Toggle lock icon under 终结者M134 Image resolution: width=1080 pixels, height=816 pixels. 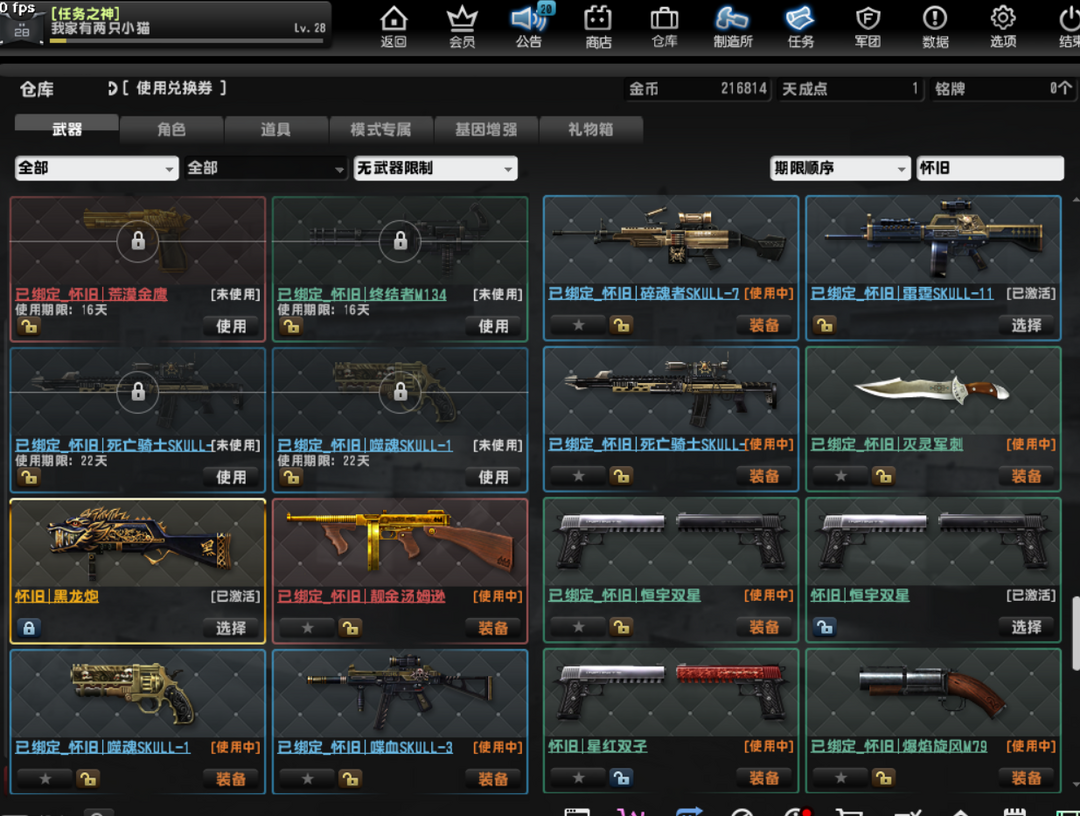pyautogui.click(x=291, y=326)
